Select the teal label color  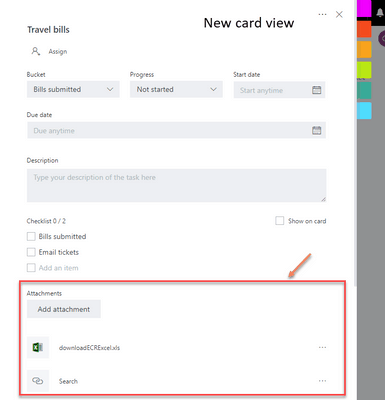(x=364, y=90)
